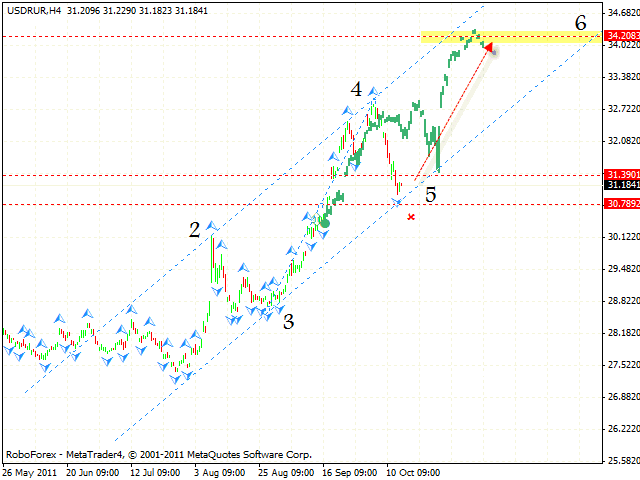Click the red arrowhead near the yellow zone

(x=488, y=45)
